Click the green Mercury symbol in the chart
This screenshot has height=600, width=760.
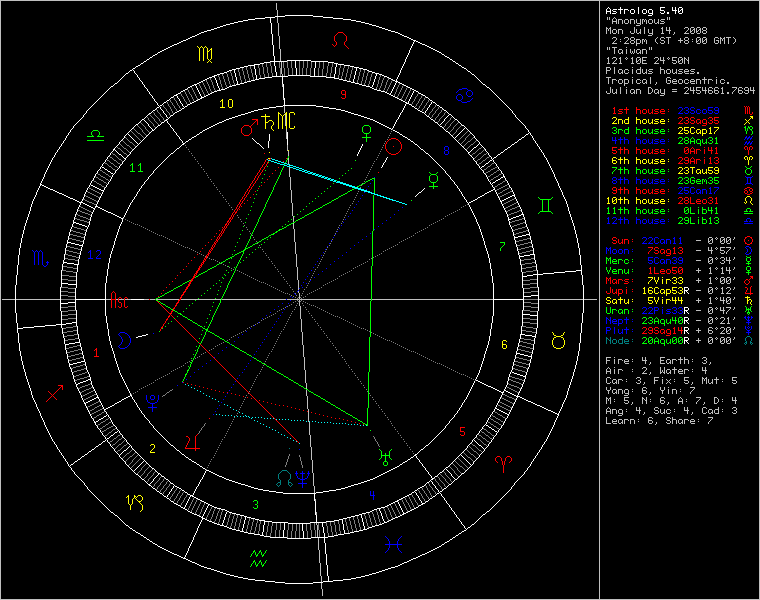[433, 180]
